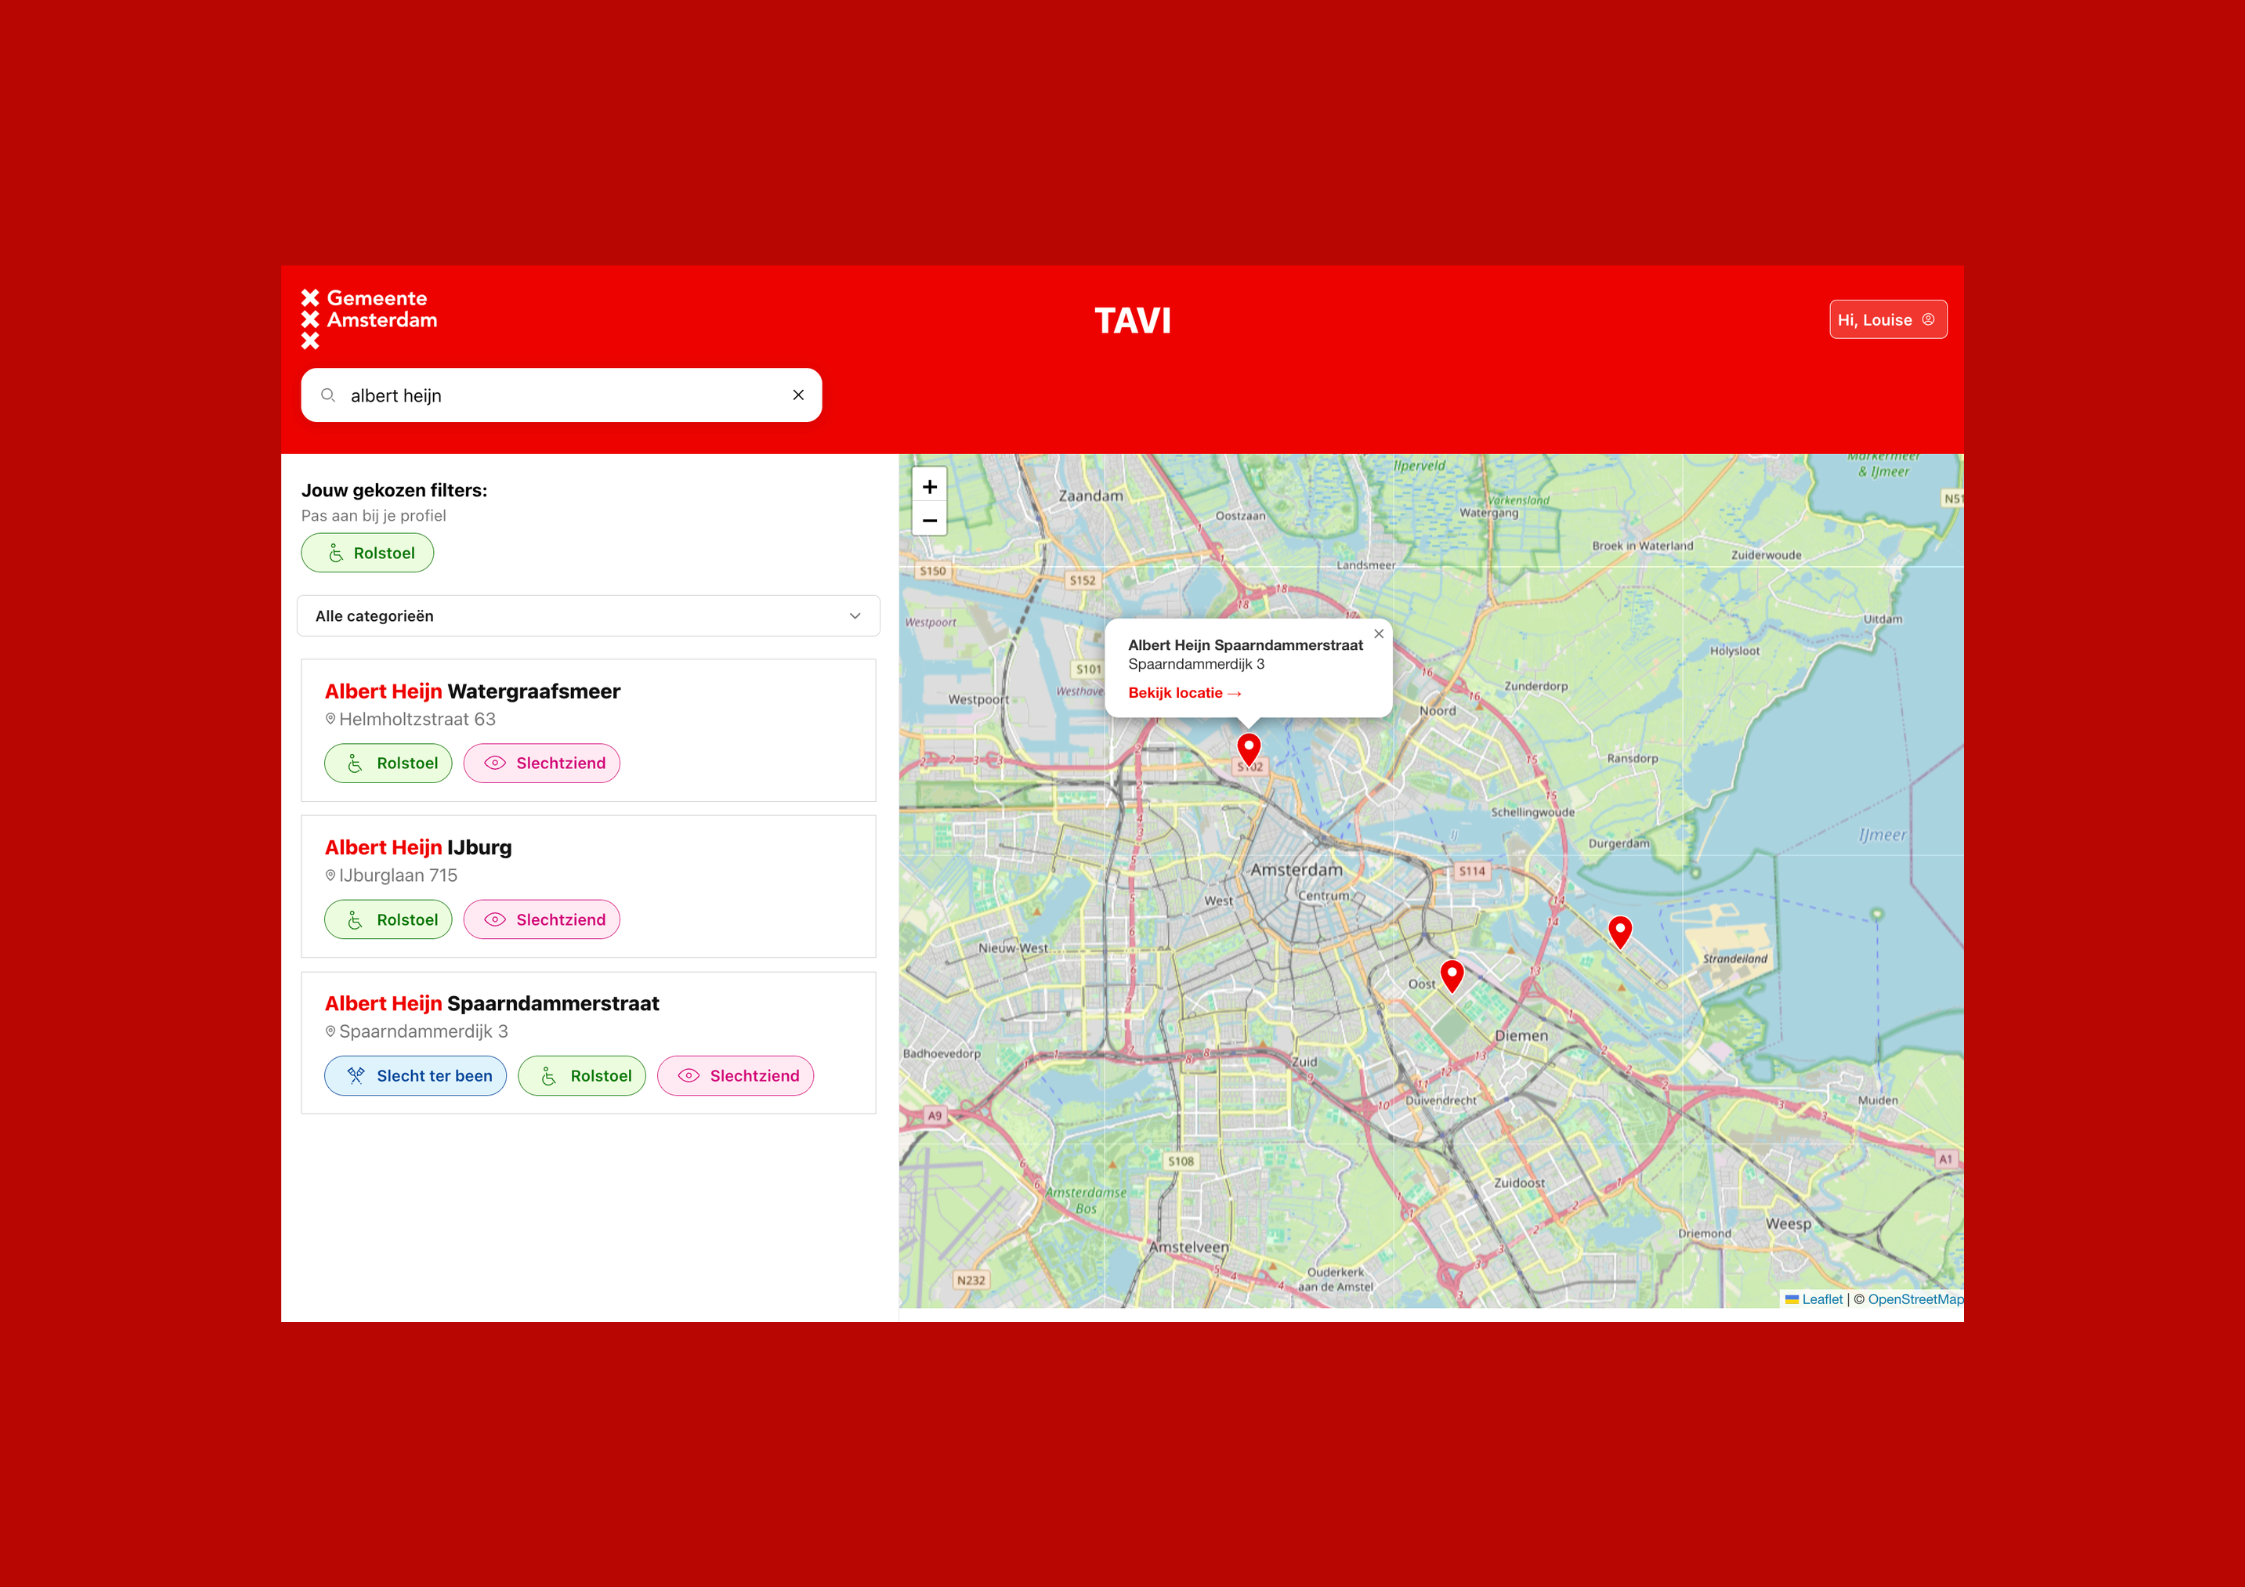Viewport: 2245px width, 1587px height.
Task: Click wheelchair icon on Spaarndammerstraat Rolstoel tag
Action: pos(549,1076)
